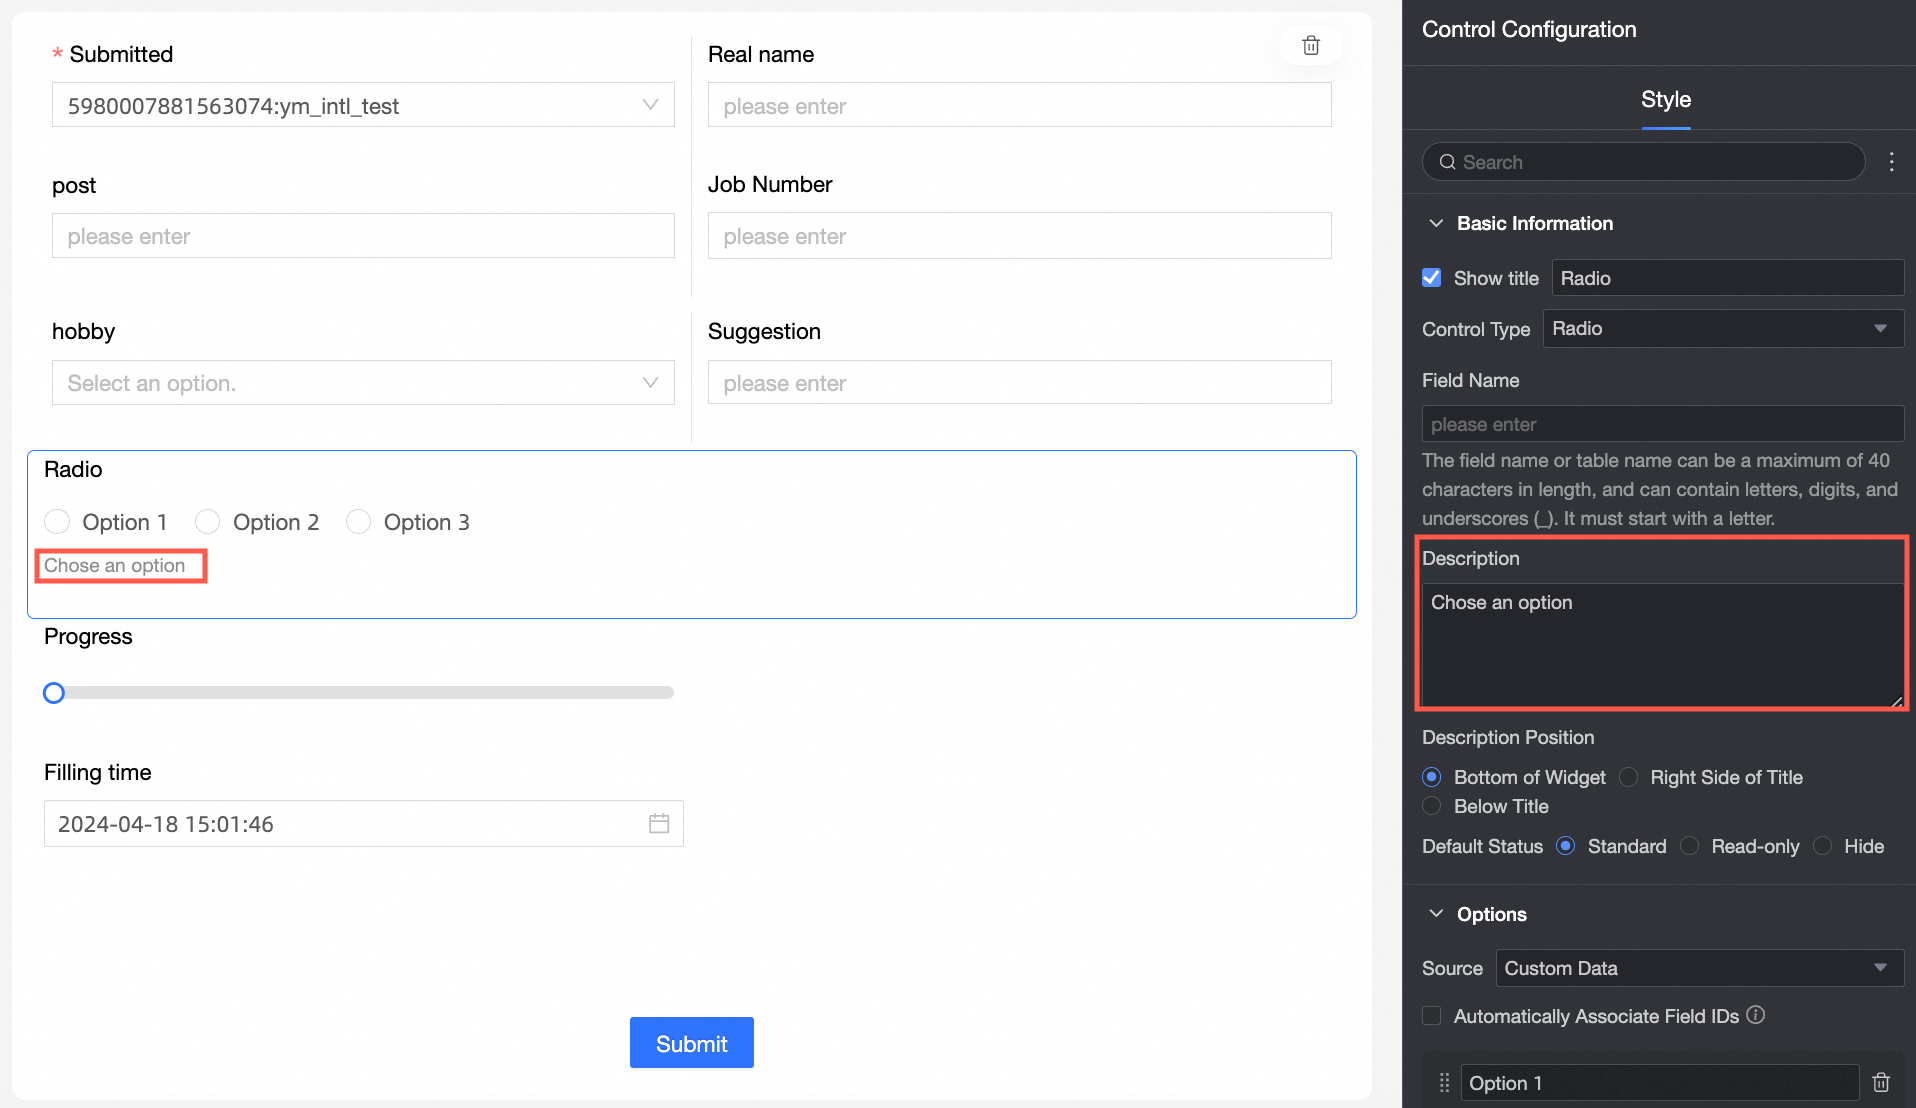The width and height of the screenshot is (1916, 1108).
Task: Click the search magnifier icon
Action: tap(1447, 162)
